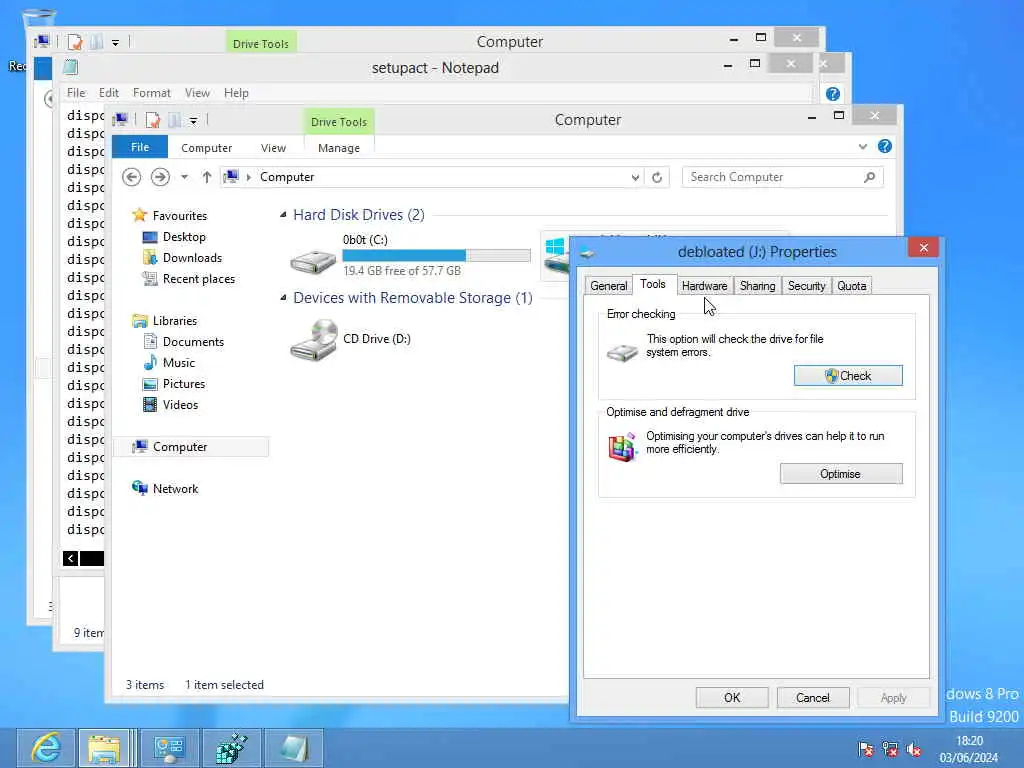This screenshot has height=768, width=1024.
Task: Open the defragmenter taskbar icon
Action: (231, 748)
